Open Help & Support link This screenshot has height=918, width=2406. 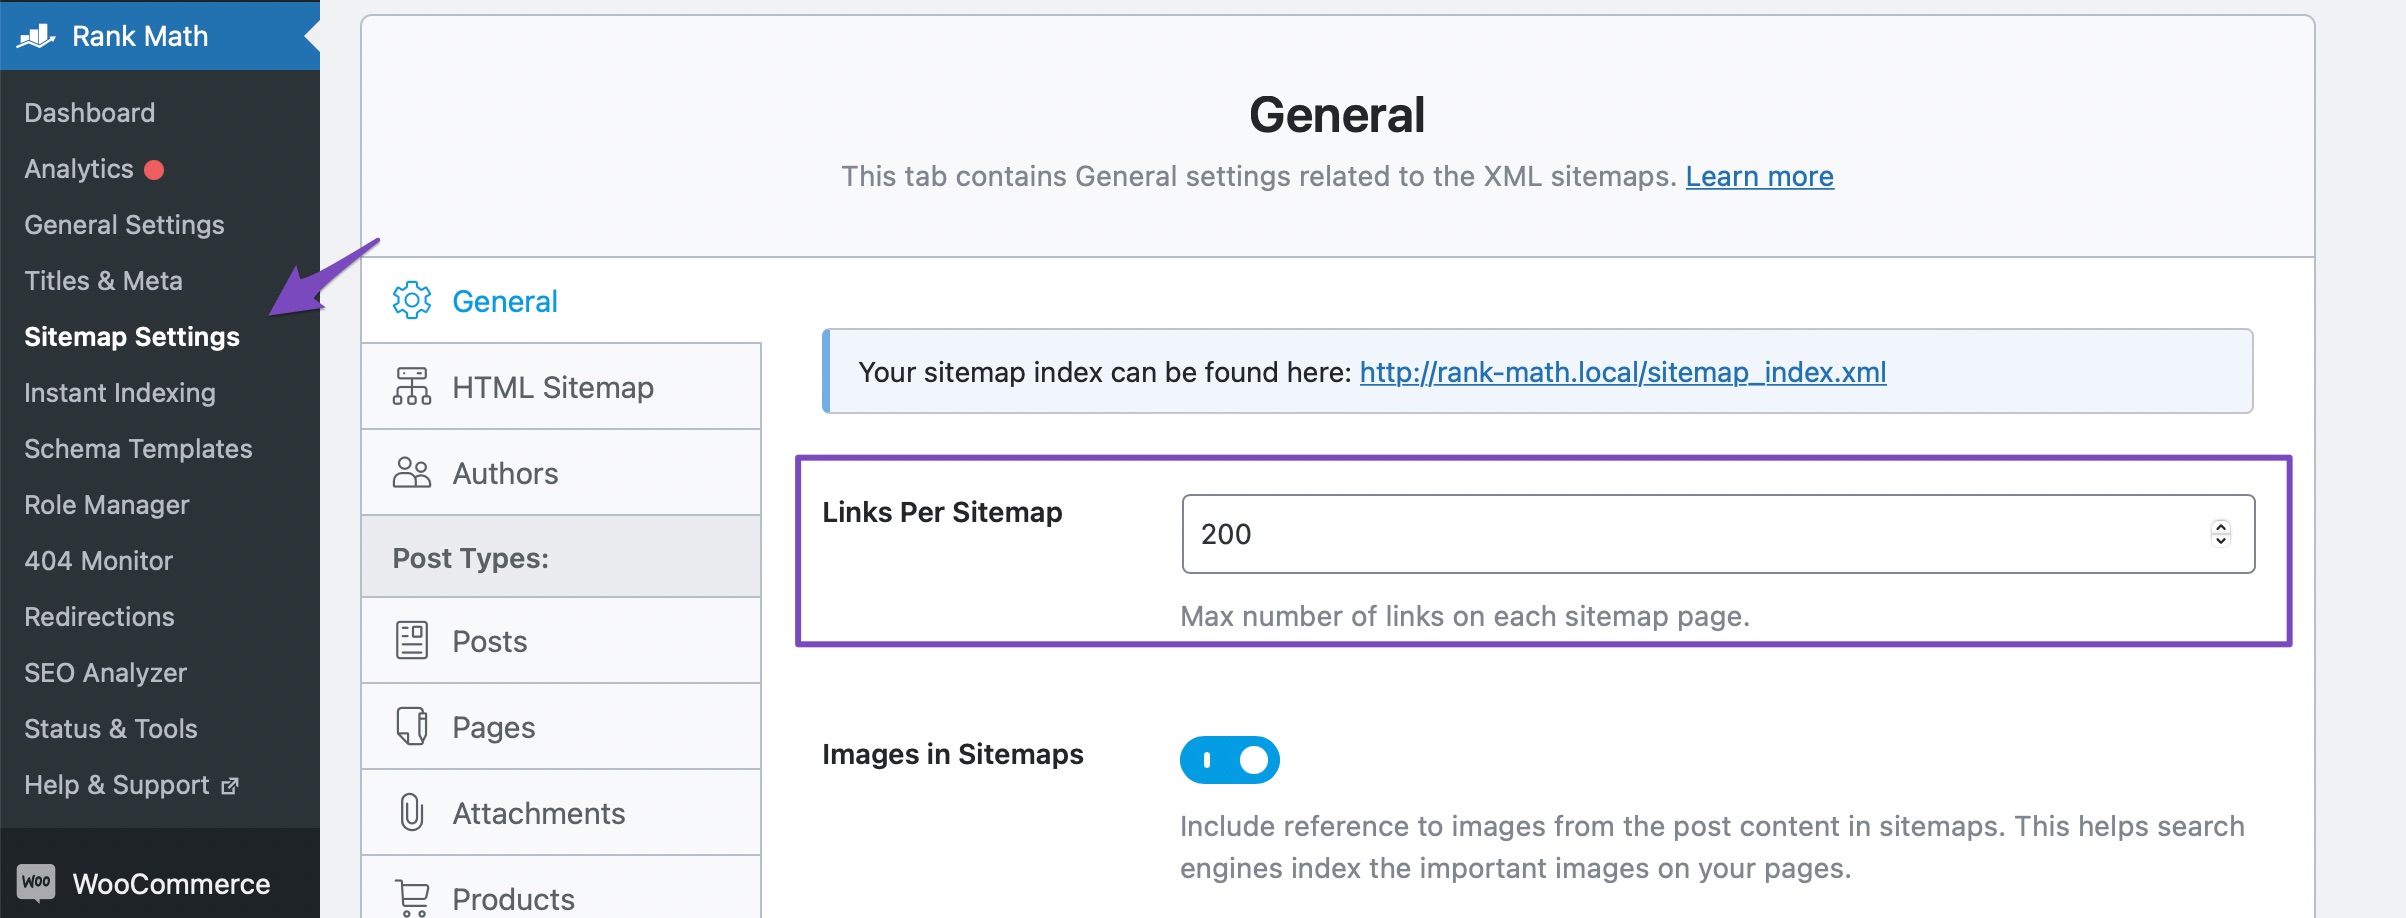[117, 785]
